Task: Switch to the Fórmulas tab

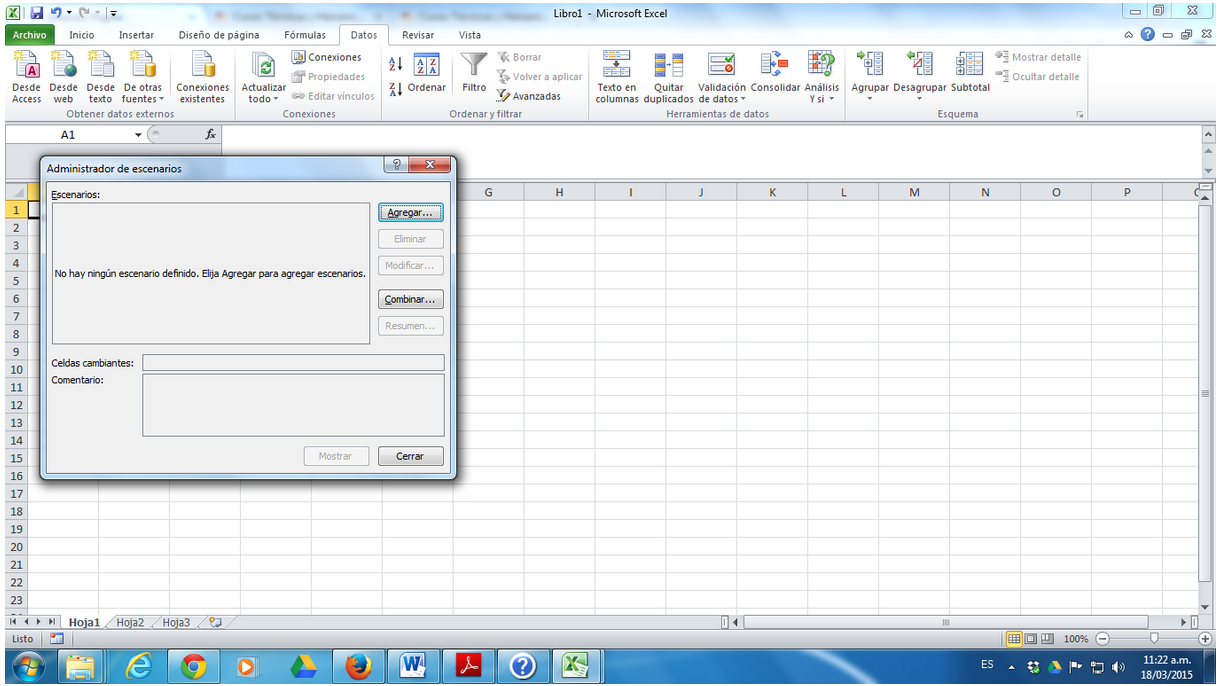Action: (305, 35)
